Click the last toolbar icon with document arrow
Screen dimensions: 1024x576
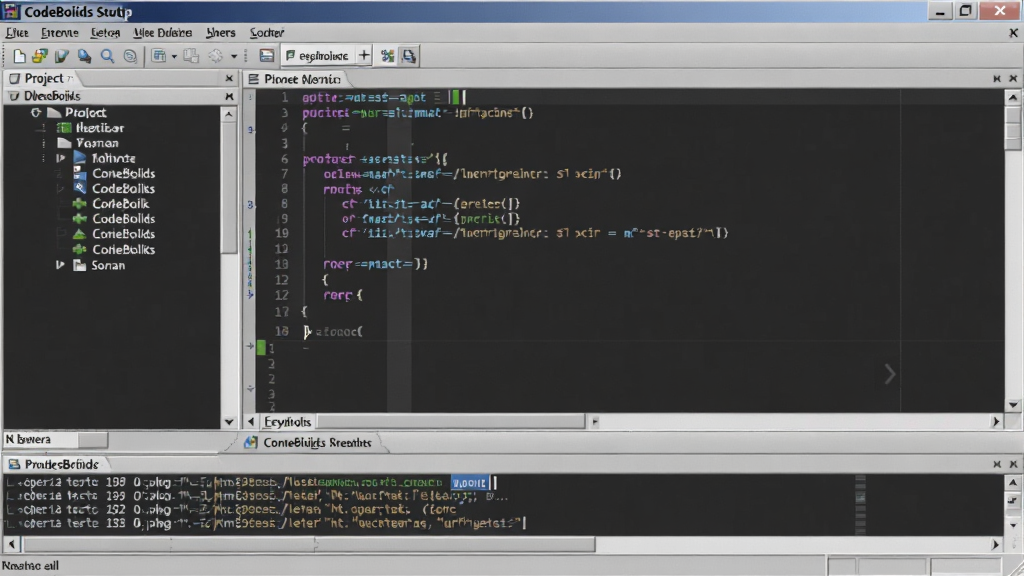click(409, 56)
